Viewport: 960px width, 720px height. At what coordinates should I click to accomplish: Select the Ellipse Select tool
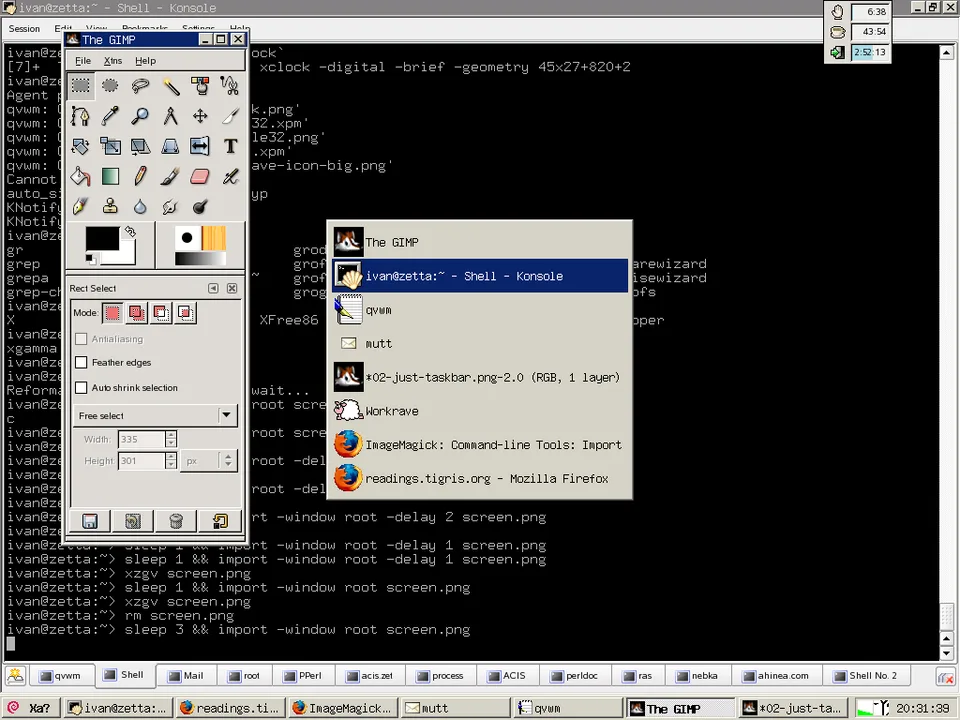[x=110, y=86]
